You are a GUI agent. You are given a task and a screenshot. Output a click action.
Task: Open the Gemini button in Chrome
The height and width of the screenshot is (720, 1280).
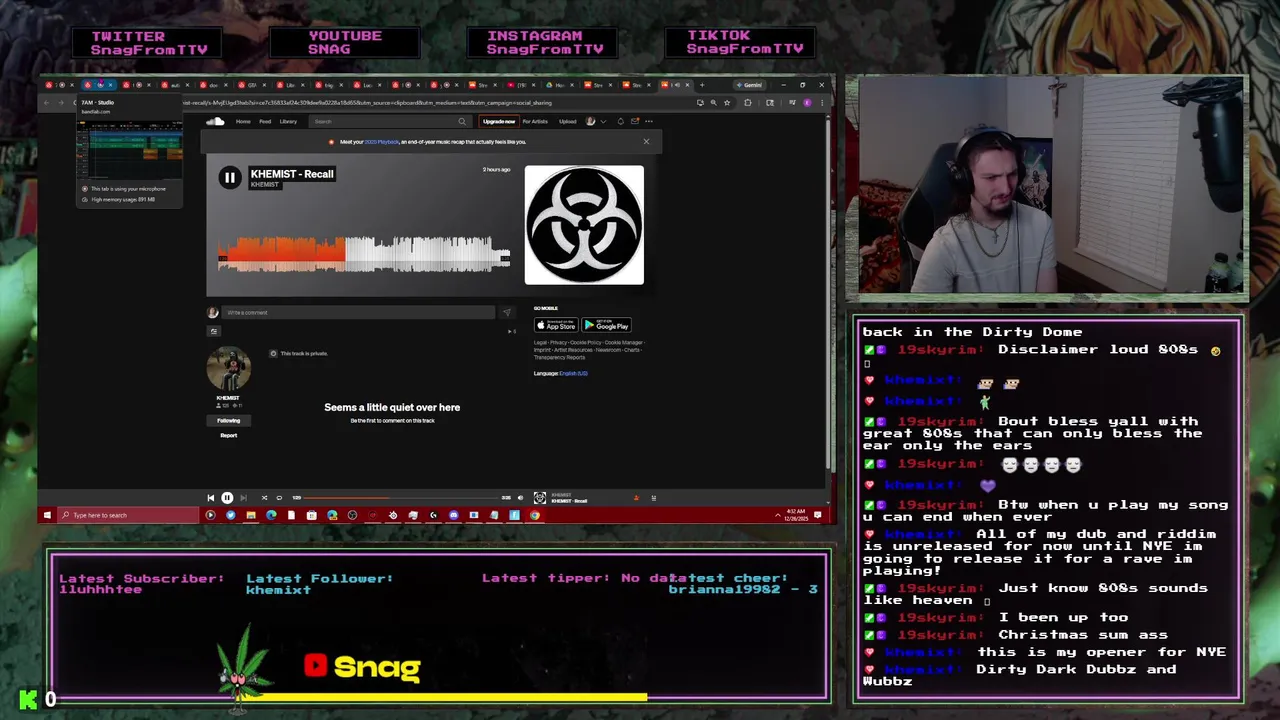point(750,85)
